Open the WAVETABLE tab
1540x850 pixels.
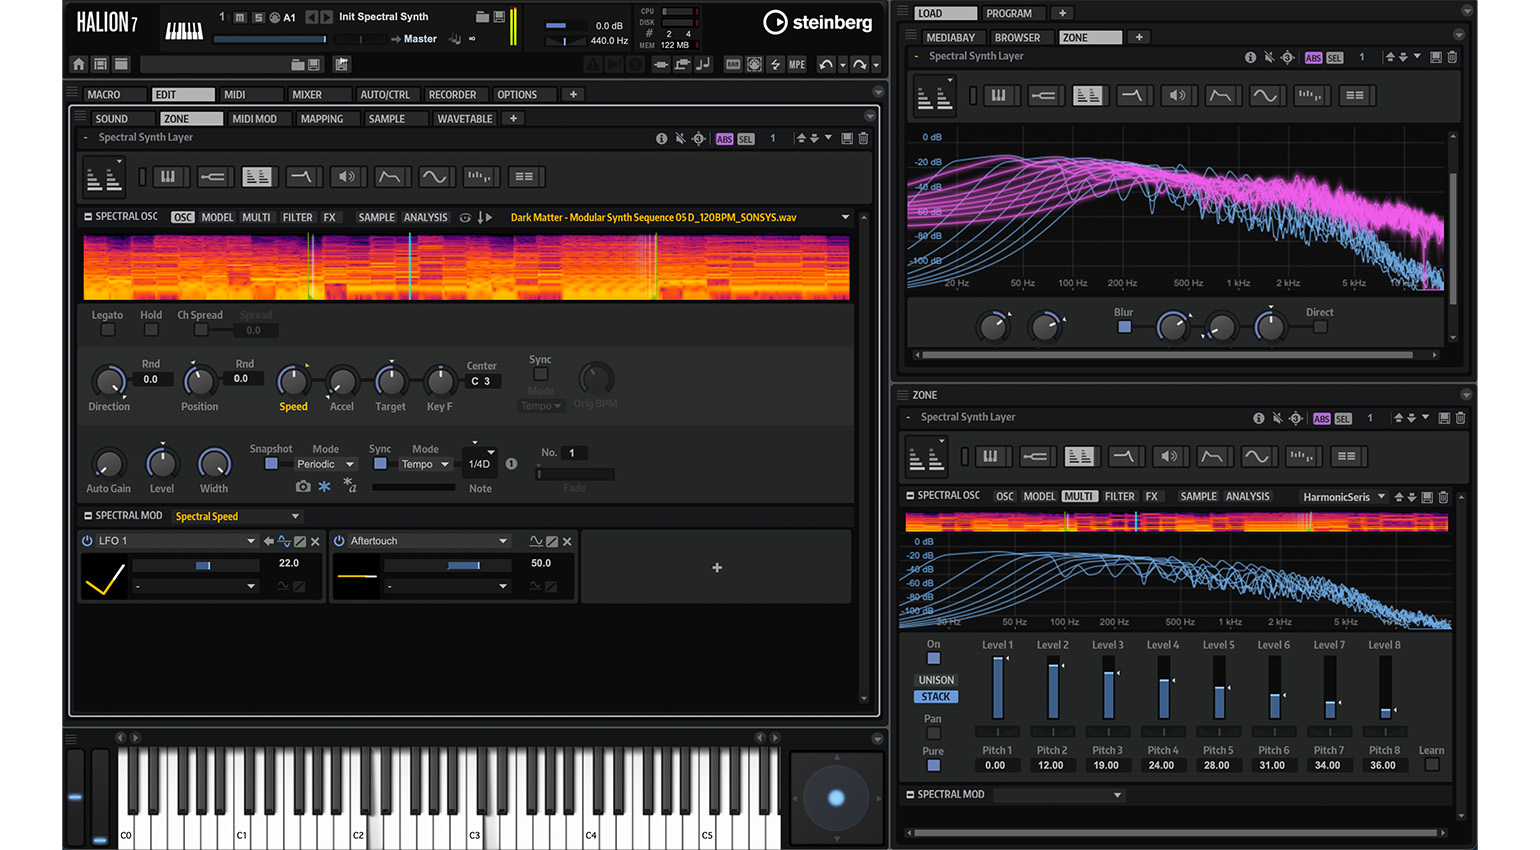coord(465,119)
